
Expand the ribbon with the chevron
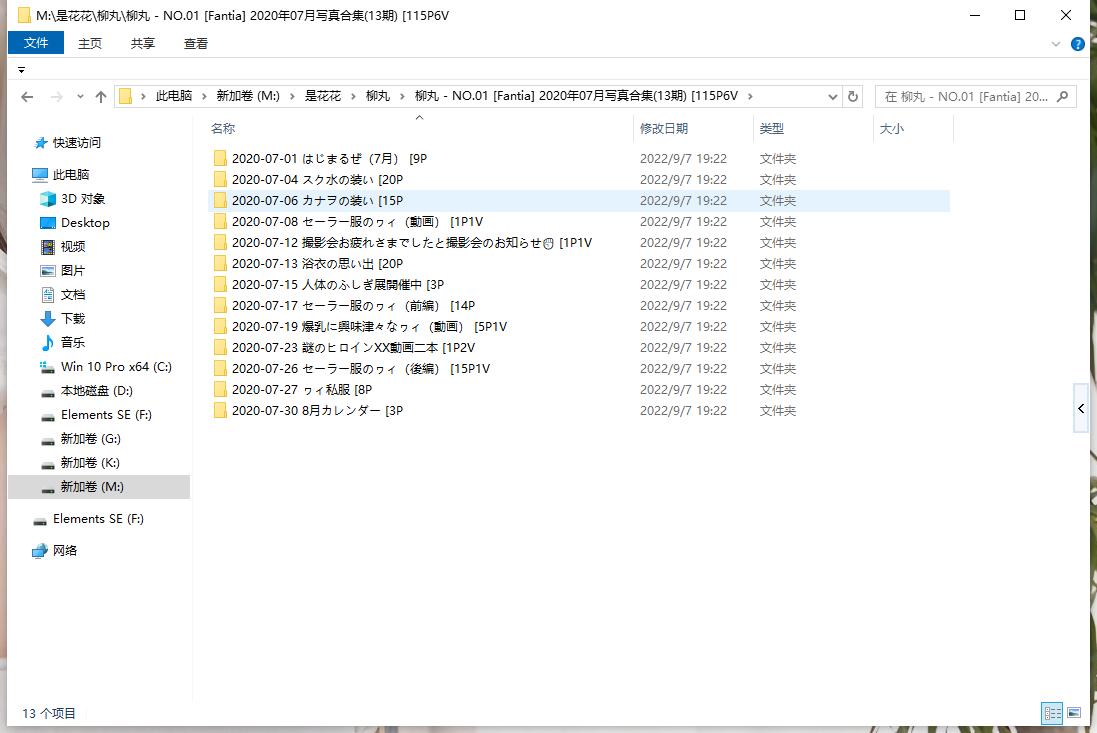[x=1057, y=44]
